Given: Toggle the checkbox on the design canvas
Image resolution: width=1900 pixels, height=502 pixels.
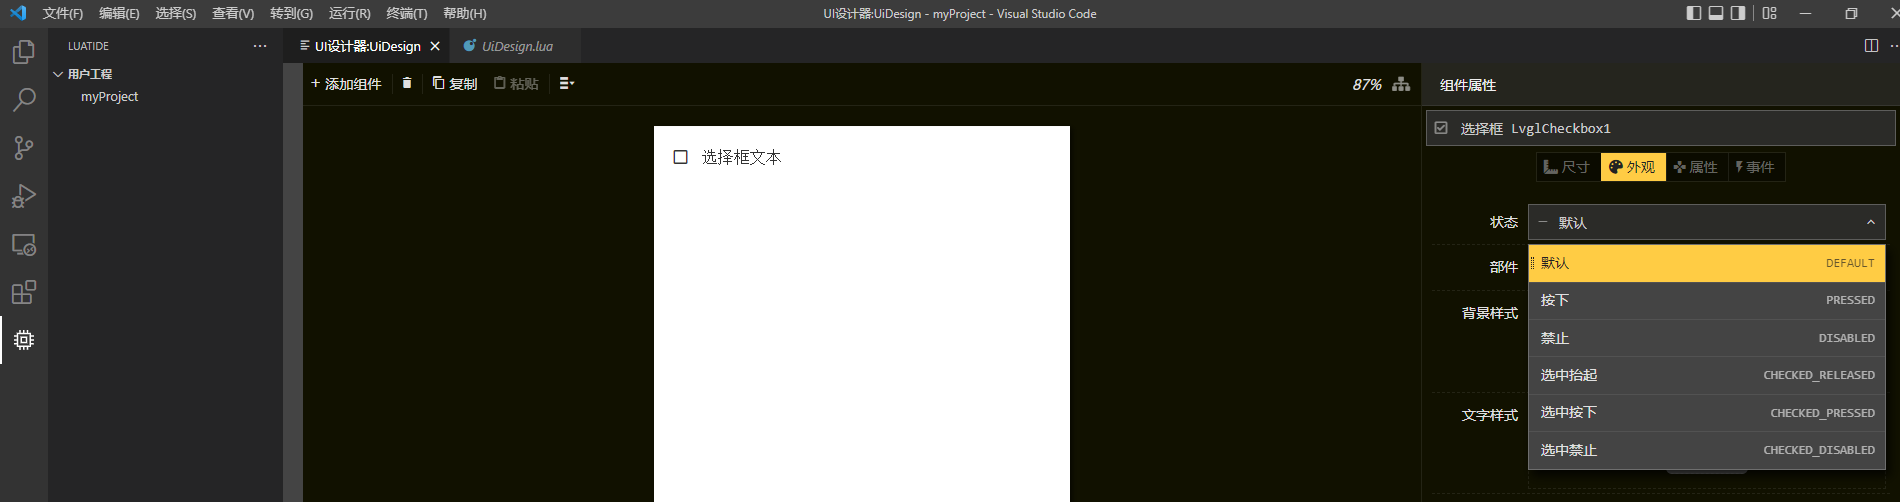Looking at the screenshot, I should tap(681, 157).
